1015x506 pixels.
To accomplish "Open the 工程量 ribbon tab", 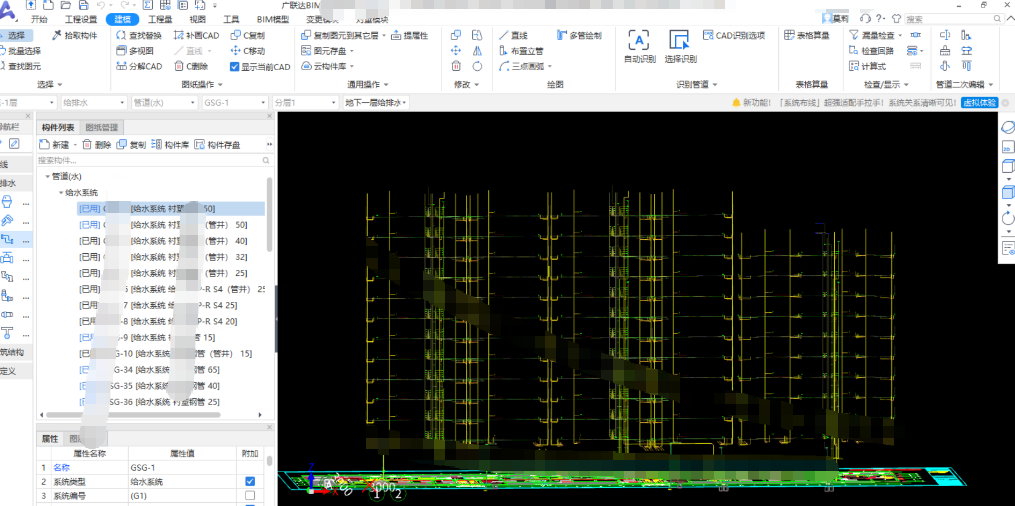I will pyautogui.click(x=160, y=19).
